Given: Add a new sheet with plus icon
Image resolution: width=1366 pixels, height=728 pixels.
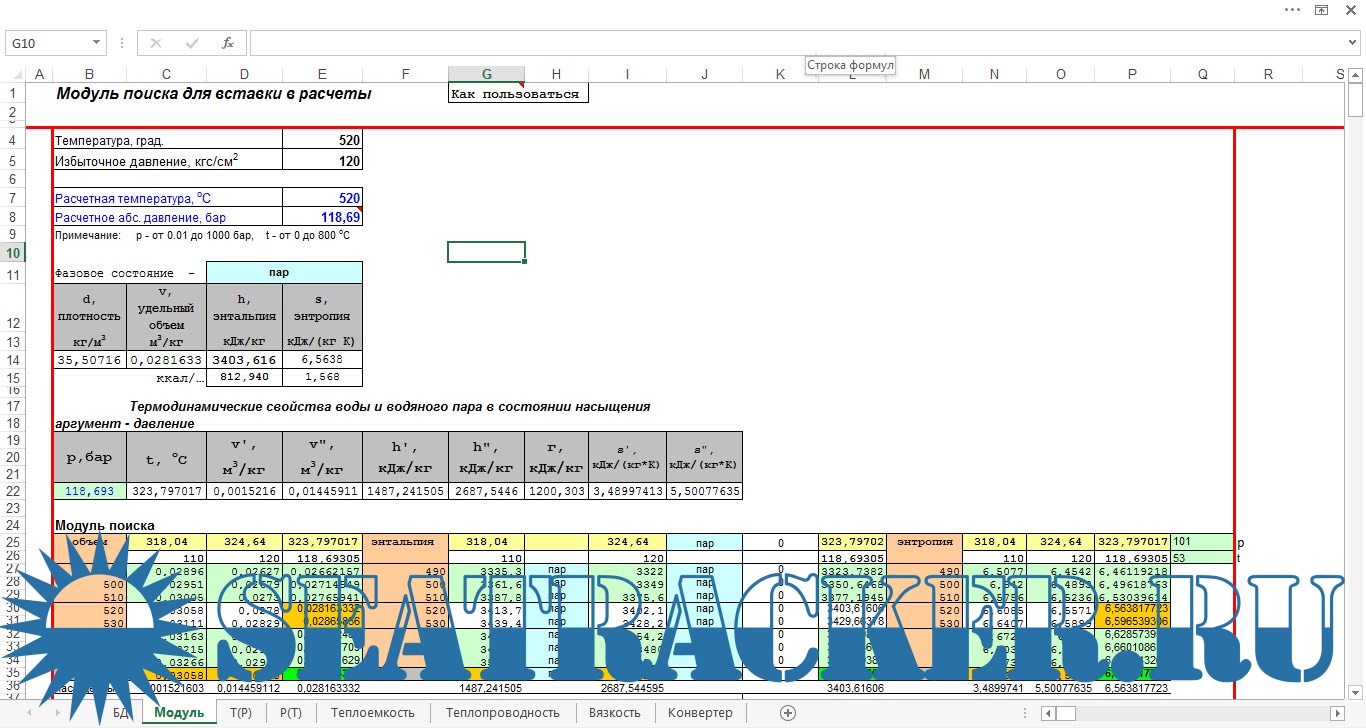Looking at the screenshot, I should point(788,713).
